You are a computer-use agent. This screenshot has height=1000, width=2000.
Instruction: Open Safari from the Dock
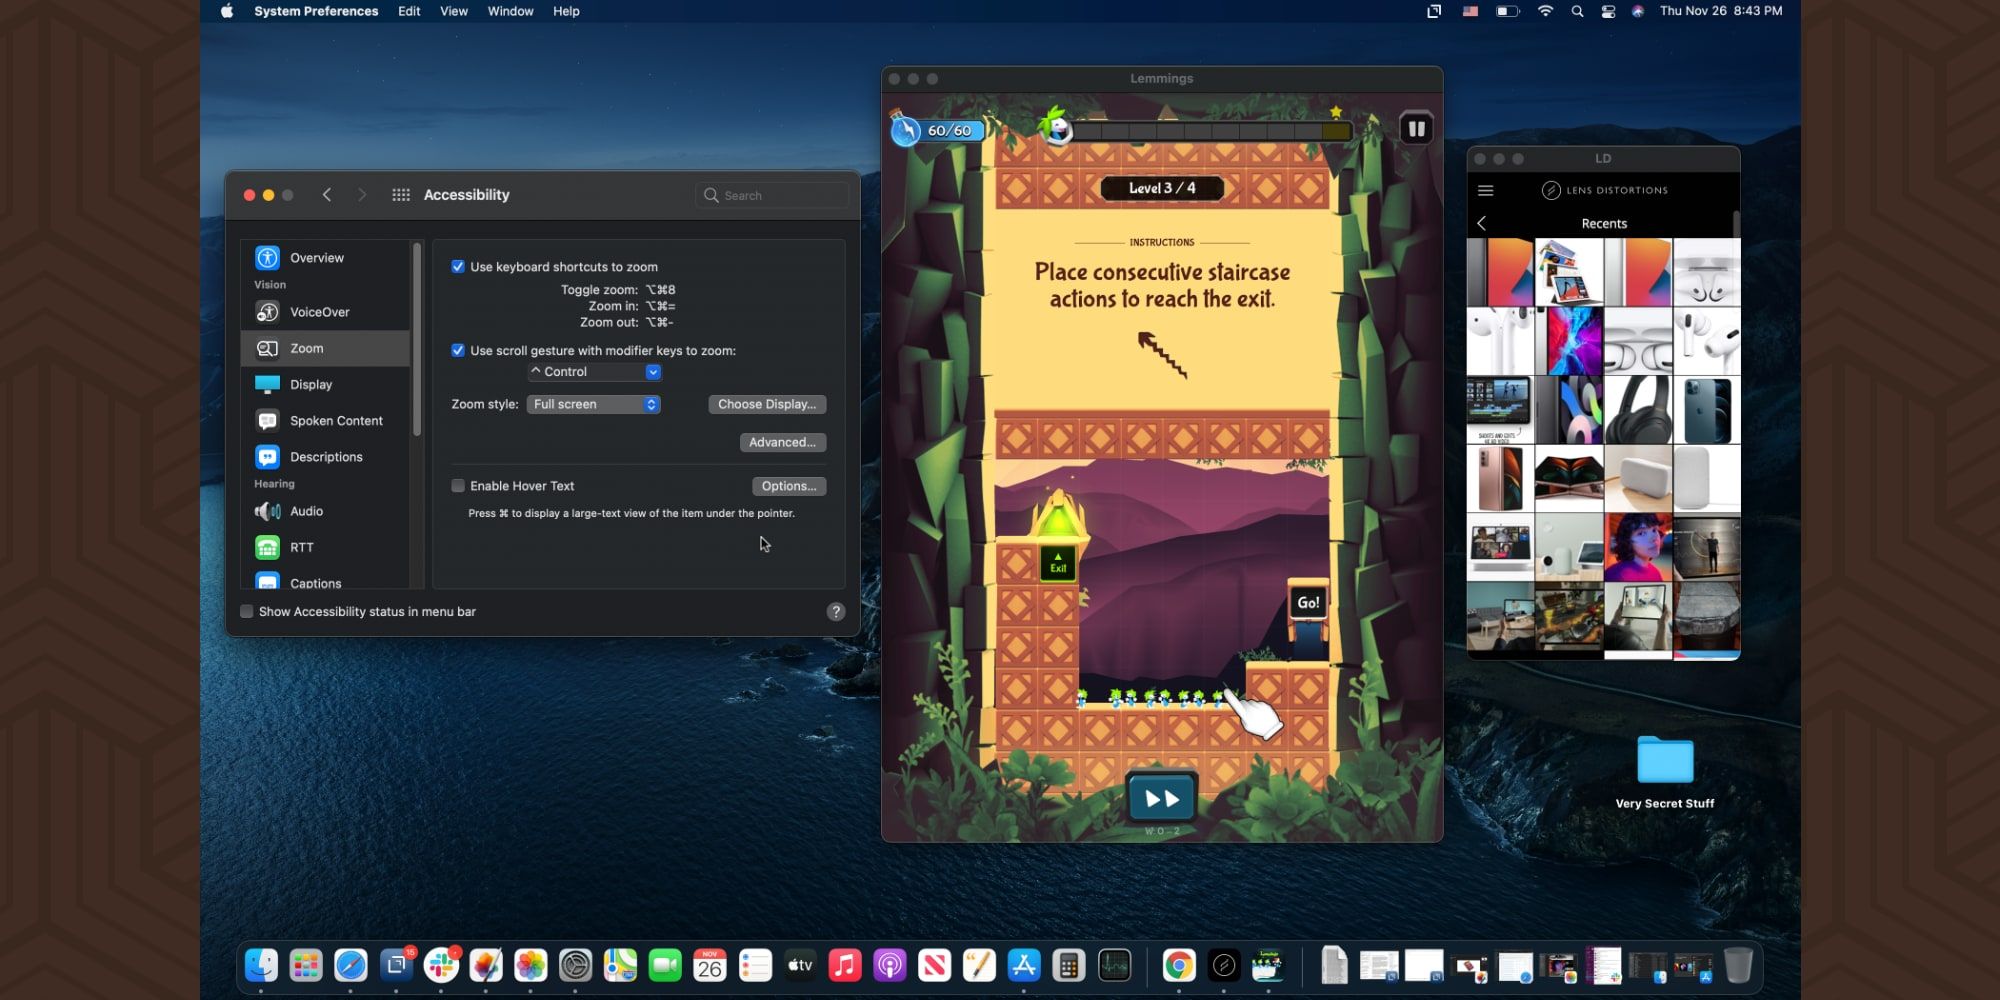[x=351, y=965]
